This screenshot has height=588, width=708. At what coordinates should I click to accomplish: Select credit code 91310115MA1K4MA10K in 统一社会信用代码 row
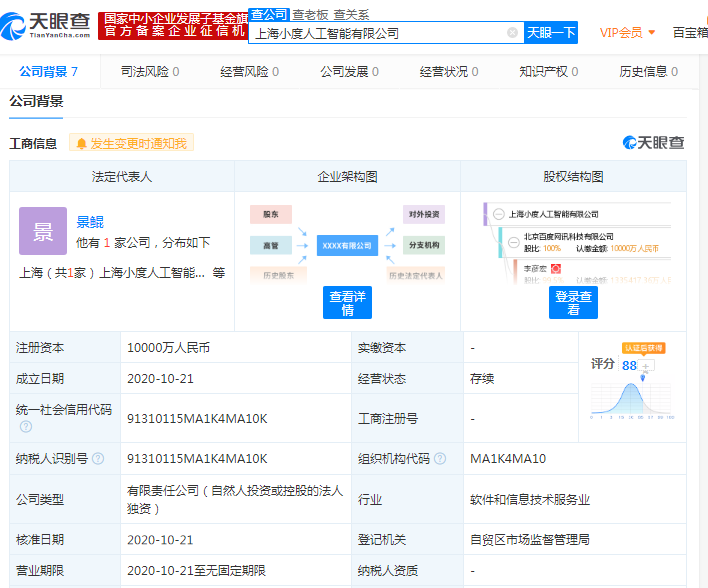point(197,419)
